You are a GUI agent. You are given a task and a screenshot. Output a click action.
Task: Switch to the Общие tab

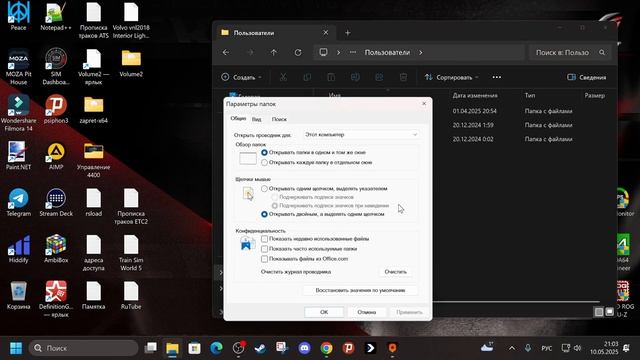point(238,118)
